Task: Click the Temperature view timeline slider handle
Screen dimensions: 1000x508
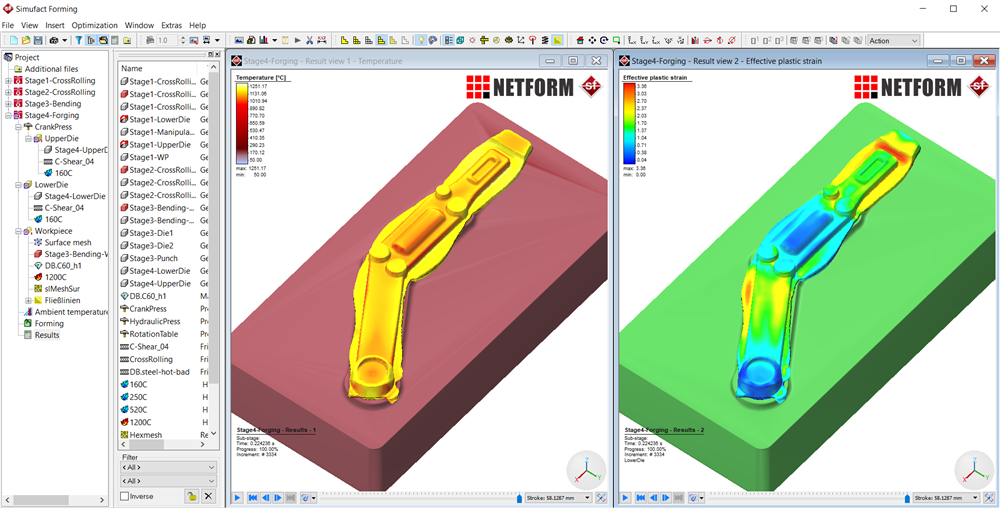Action: pos(519,498)
